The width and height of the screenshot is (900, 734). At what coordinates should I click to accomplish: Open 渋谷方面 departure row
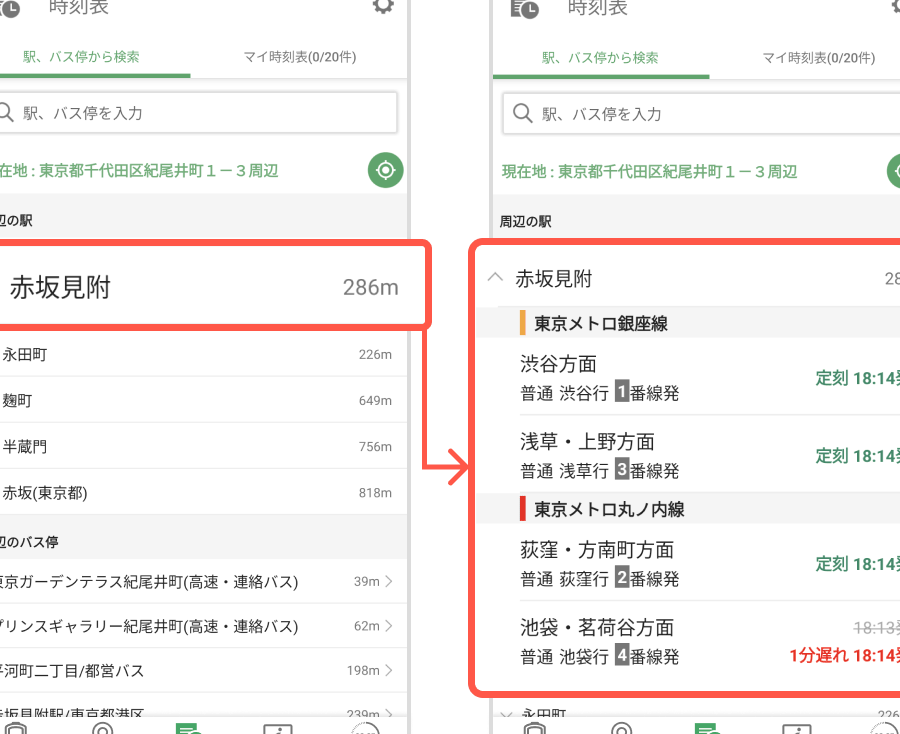coord(709,376)
